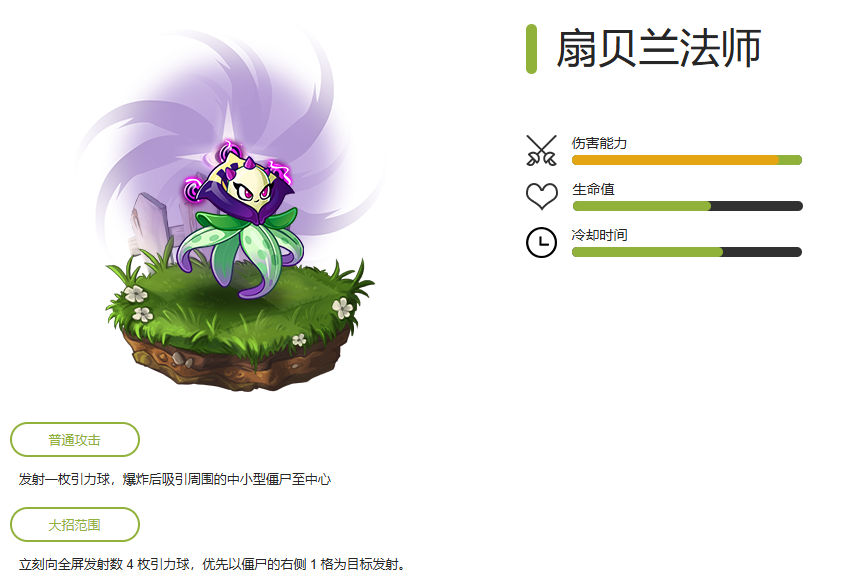Click the 伤害能力 orange stat bar
Screen dimensions: 841x588
[x=687, y=160]
